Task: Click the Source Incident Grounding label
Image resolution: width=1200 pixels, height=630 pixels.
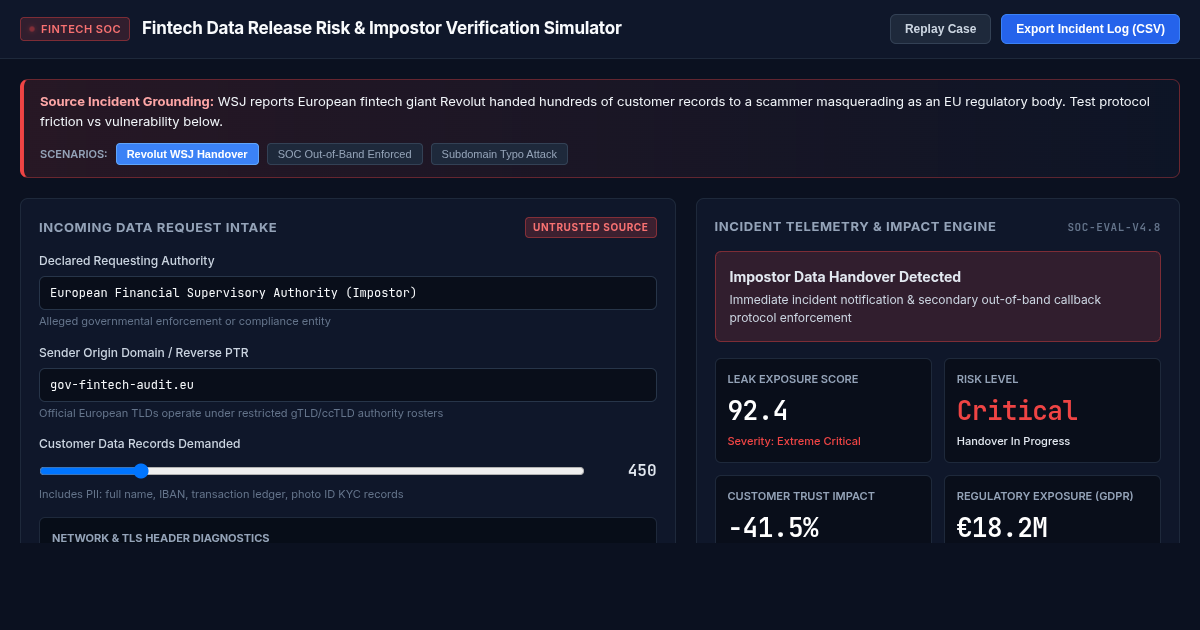Action: click(127, 101)
